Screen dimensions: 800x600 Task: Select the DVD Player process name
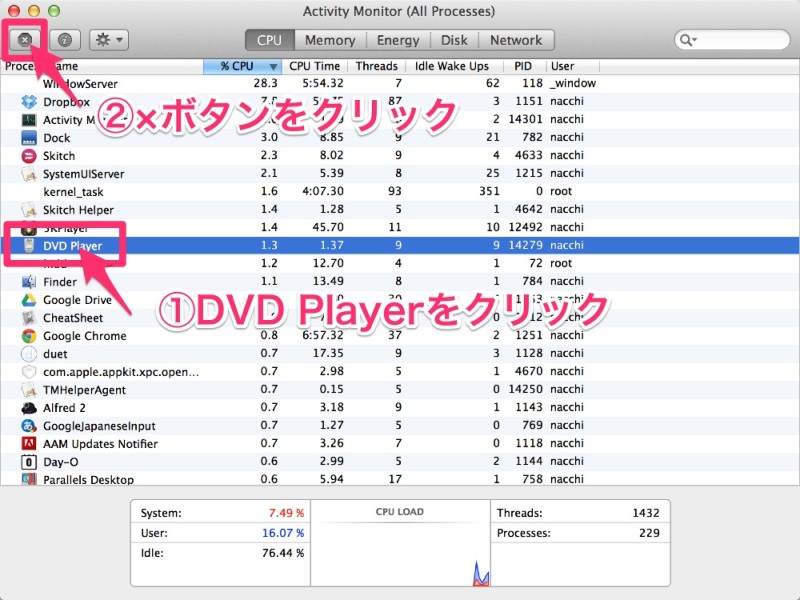coord(72,245)
